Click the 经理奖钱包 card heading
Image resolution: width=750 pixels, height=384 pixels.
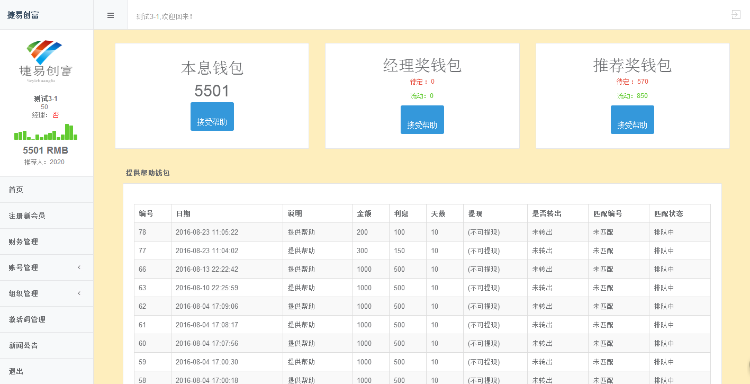[x=422, y=65]
